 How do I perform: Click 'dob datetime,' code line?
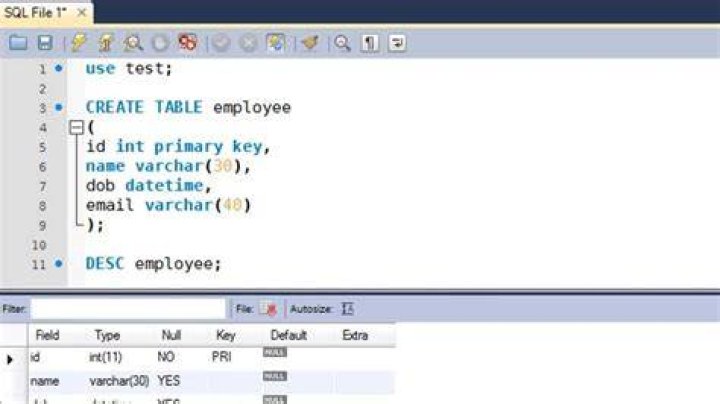point(149,185)
